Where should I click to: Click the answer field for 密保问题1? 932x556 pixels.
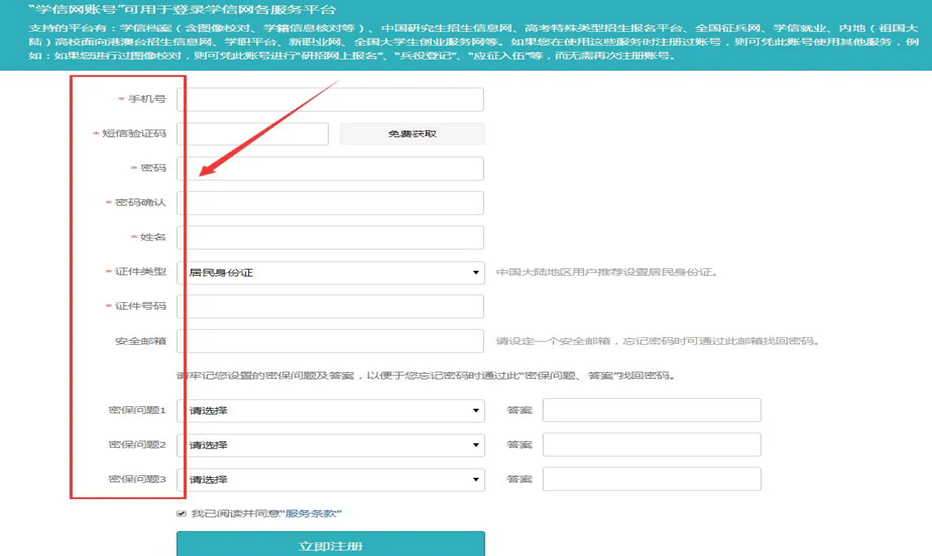click(651, 411)
